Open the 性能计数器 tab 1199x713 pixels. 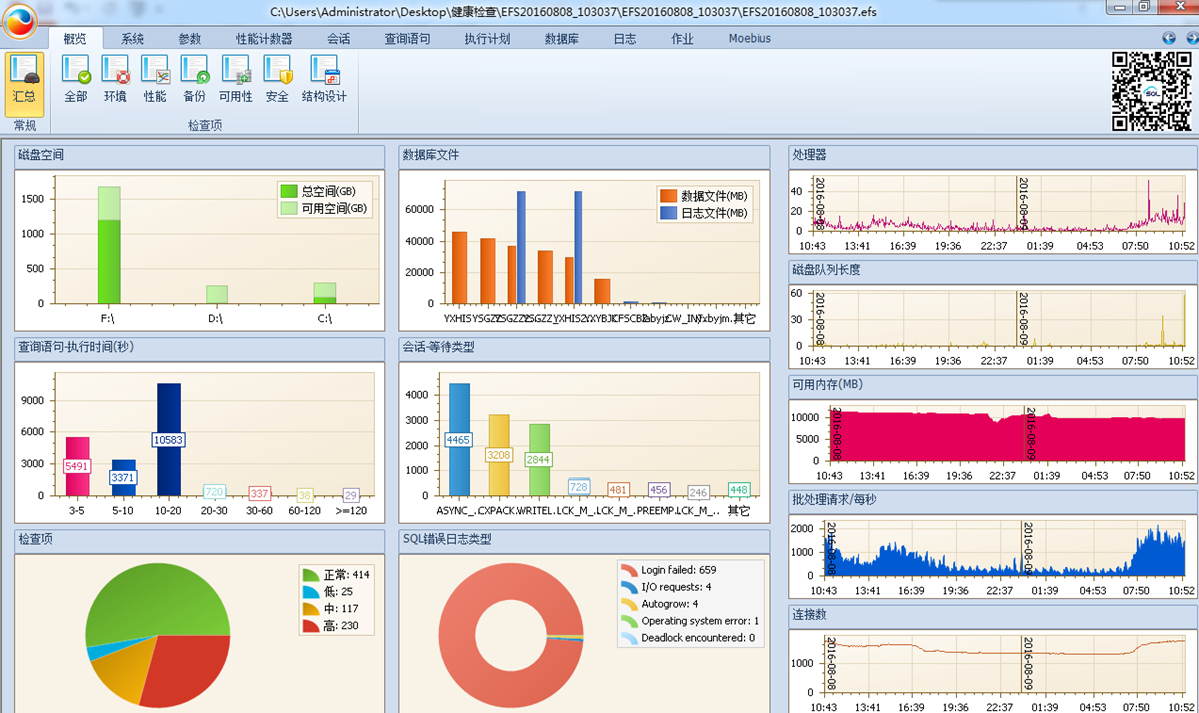coord(264,38)
